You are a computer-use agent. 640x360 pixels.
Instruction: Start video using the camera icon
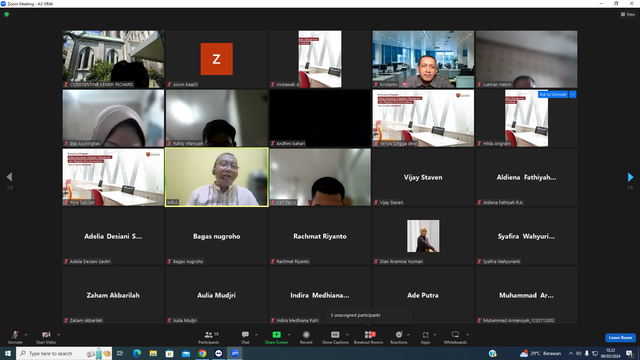pyautogui.click(x=46, y=335)
